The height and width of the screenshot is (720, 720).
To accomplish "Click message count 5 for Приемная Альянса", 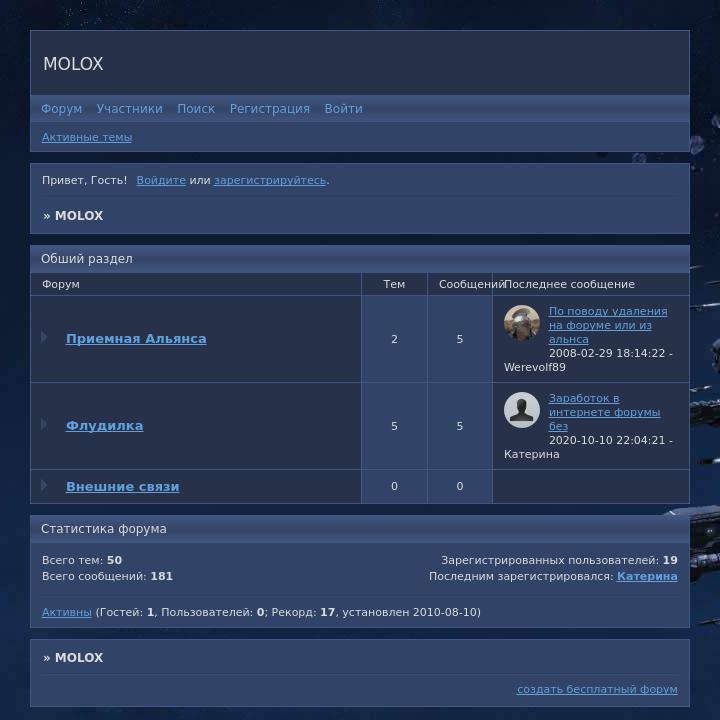I will (x=460, y=339).
